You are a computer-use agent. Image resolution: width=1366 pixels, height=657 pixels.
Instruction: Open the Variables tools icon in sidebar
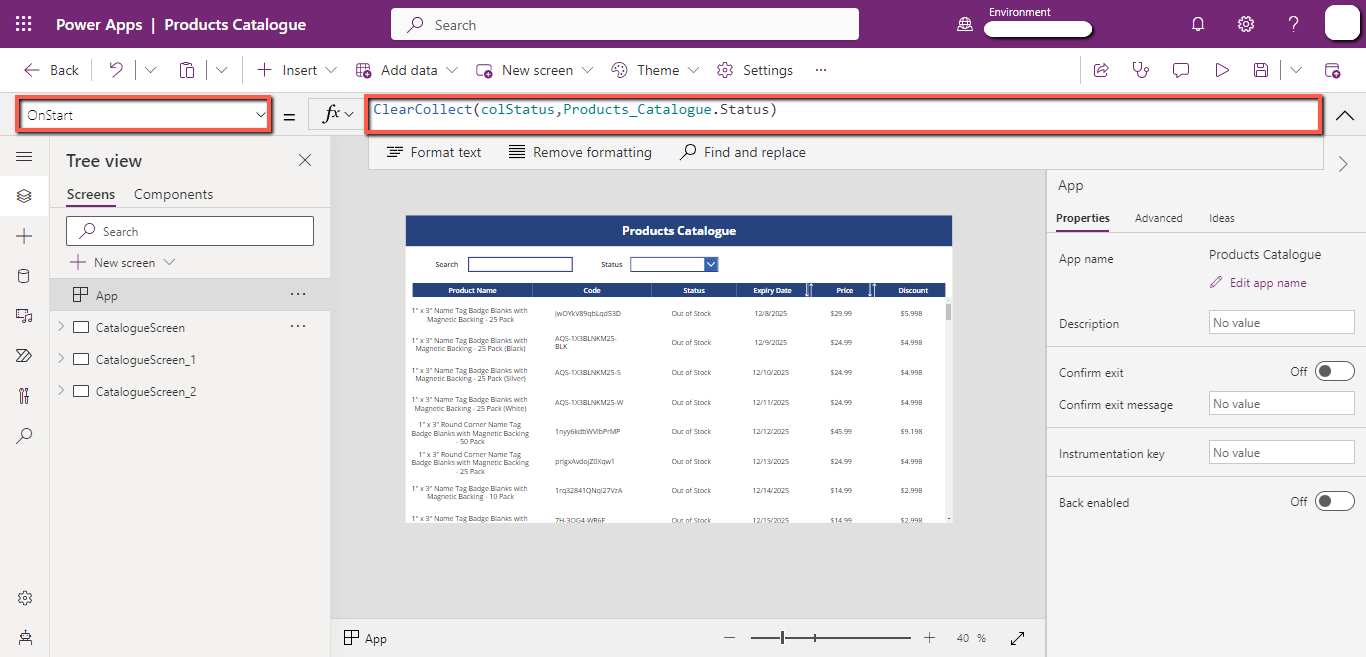(24, 396)
